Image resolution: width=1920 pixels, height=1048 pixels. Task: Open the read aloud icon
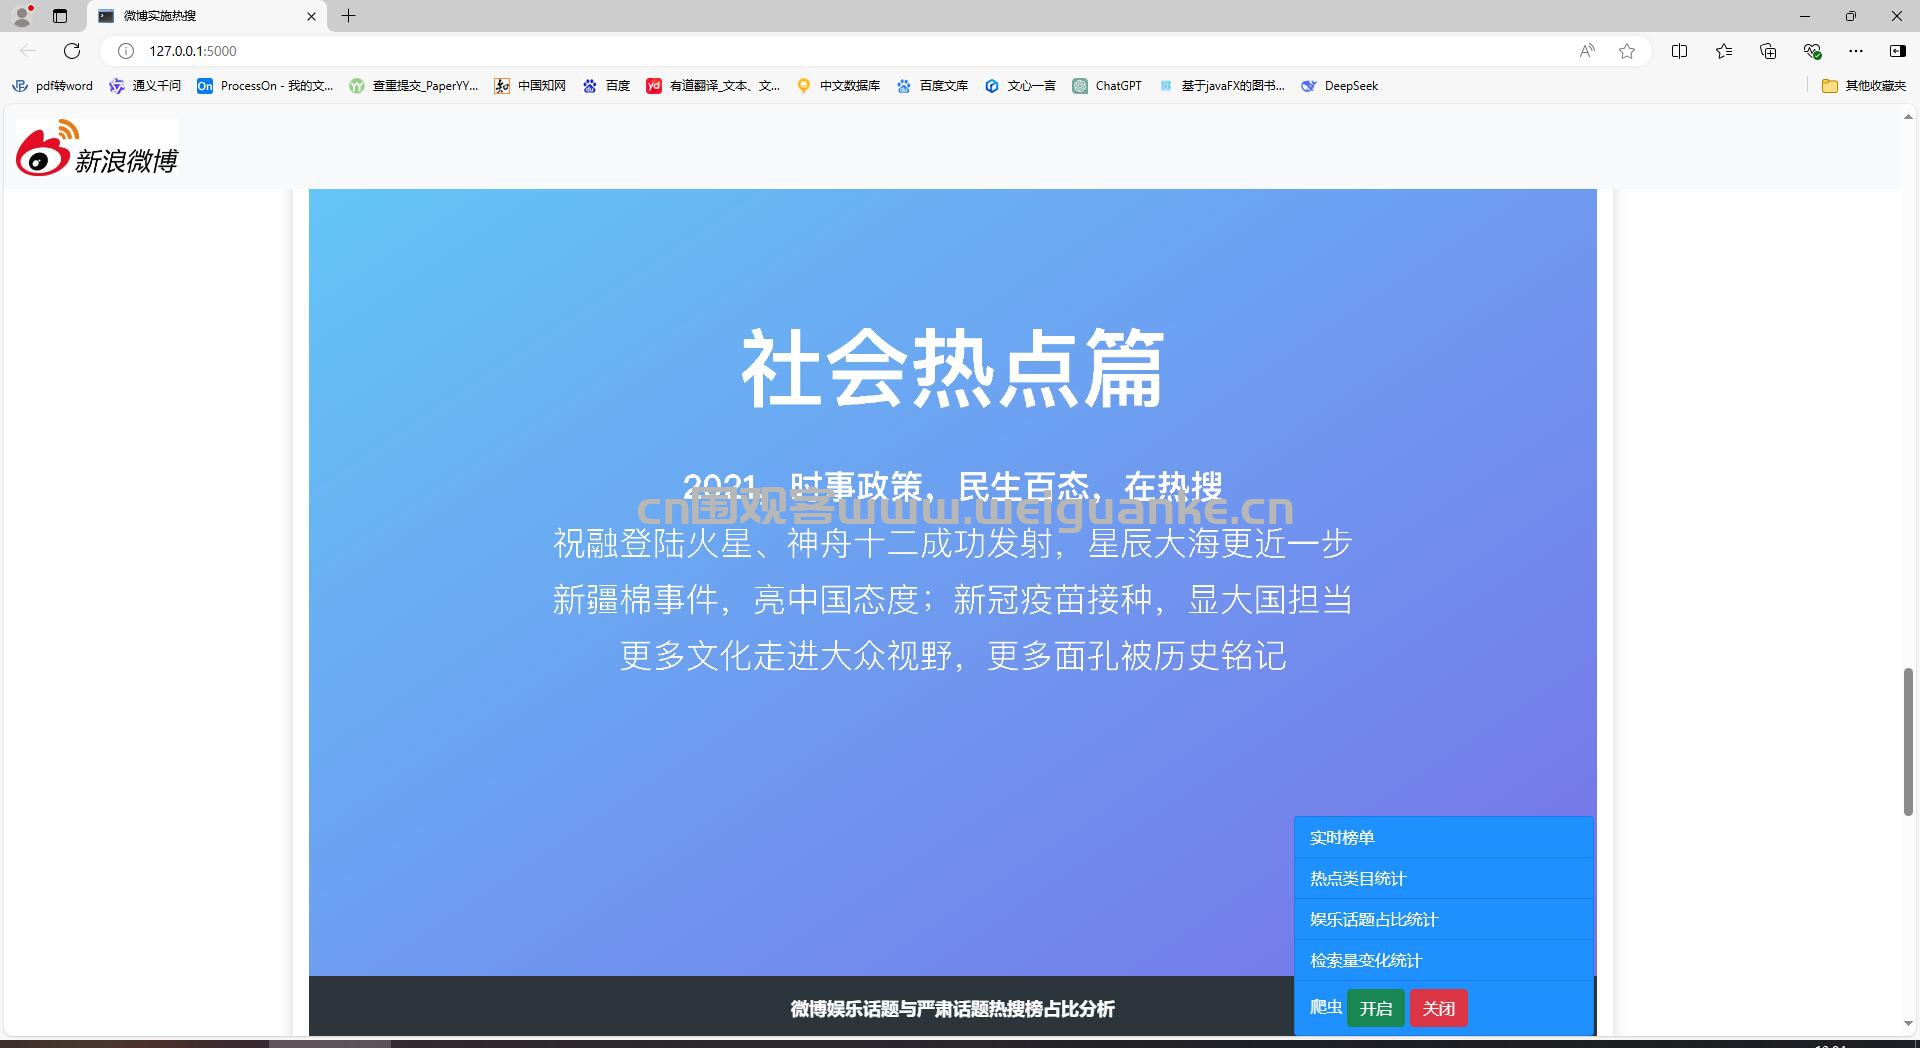pos(1587,51)
